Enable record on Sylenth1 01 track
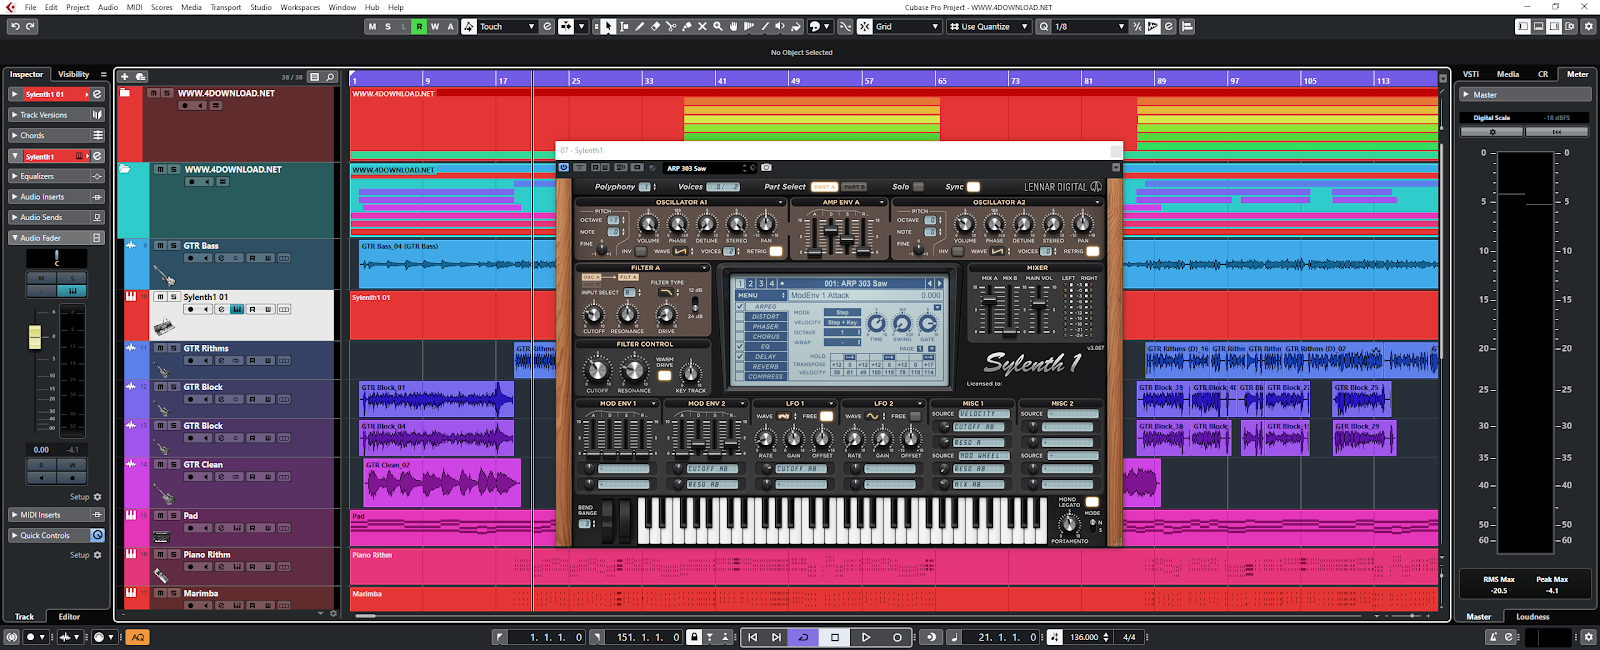The width and height of the screenshot is (1600, 650). [x=190, y=309]
